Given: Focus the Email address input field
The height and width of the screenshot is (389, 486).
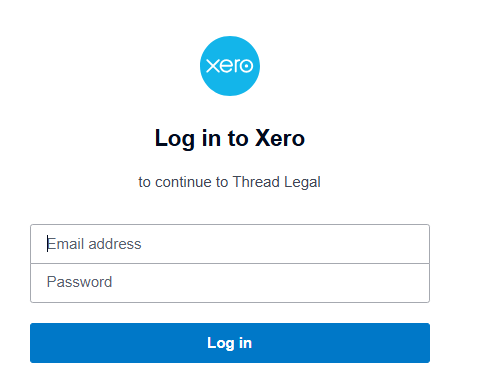Looking at the screenshot, I should 230,244.
